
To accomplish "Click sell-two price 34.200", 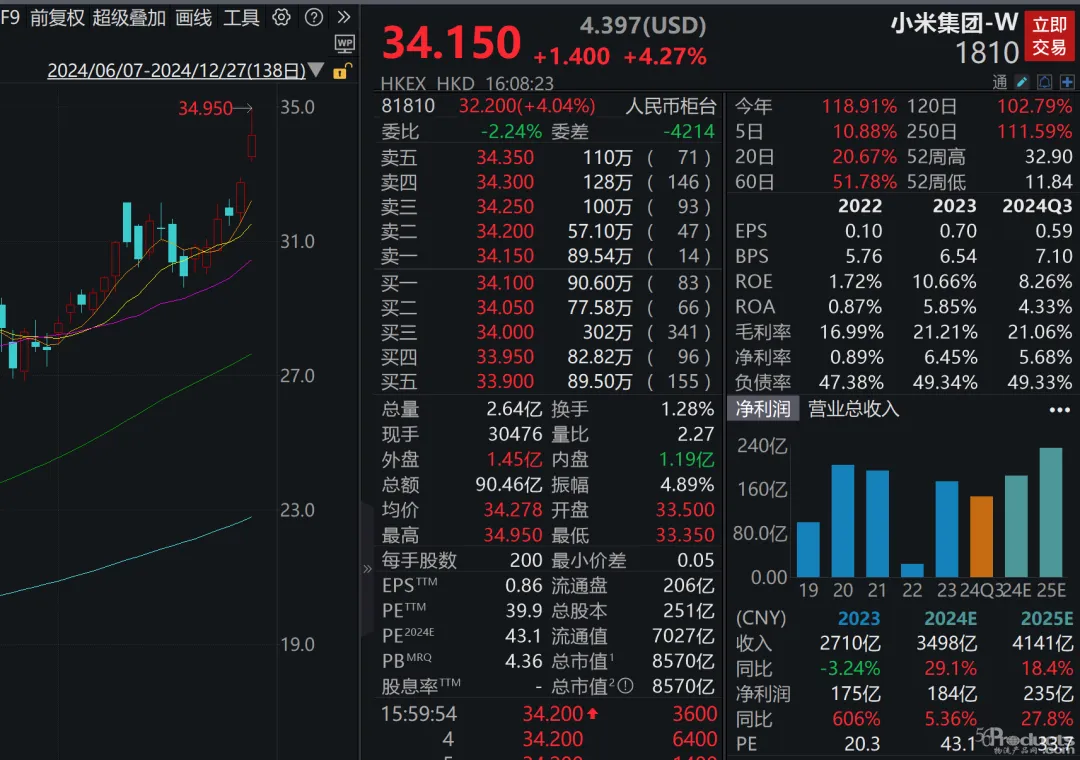I will tap(505, 232).
